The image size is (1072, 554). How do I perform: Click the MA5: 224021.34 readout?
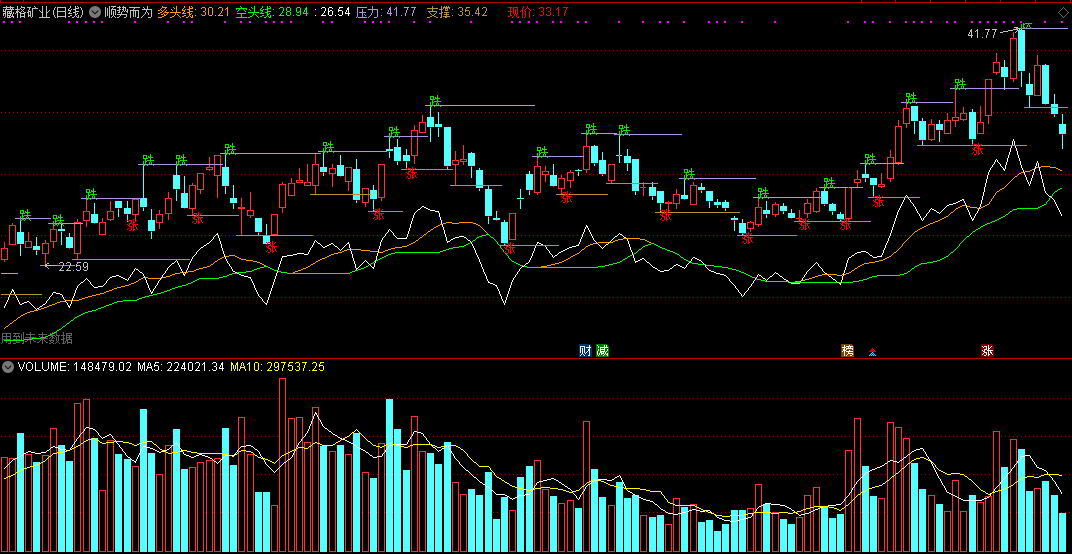pos(180,367)
